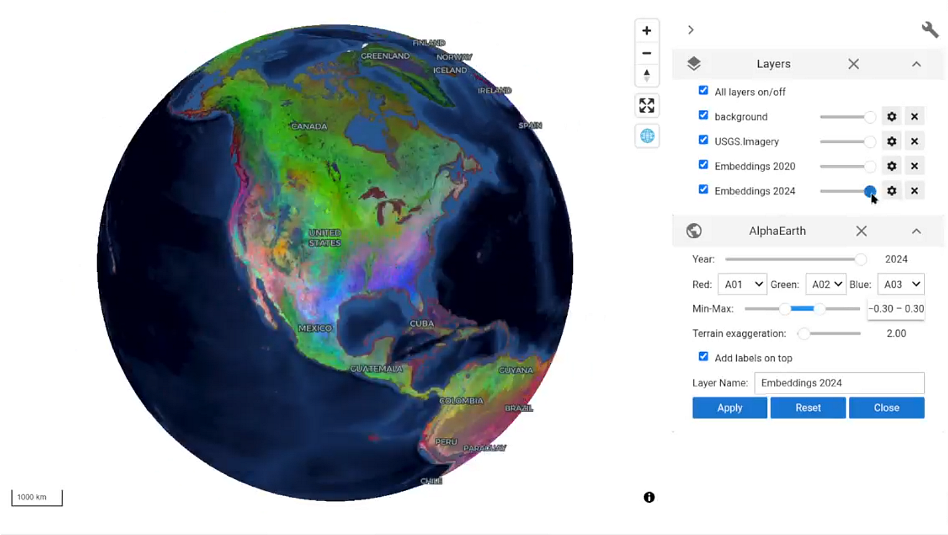Image resolution: width=948 pixels, height=535 pixels.
Task: Enter fullscreen map mode
Action: tap(647, 105)
